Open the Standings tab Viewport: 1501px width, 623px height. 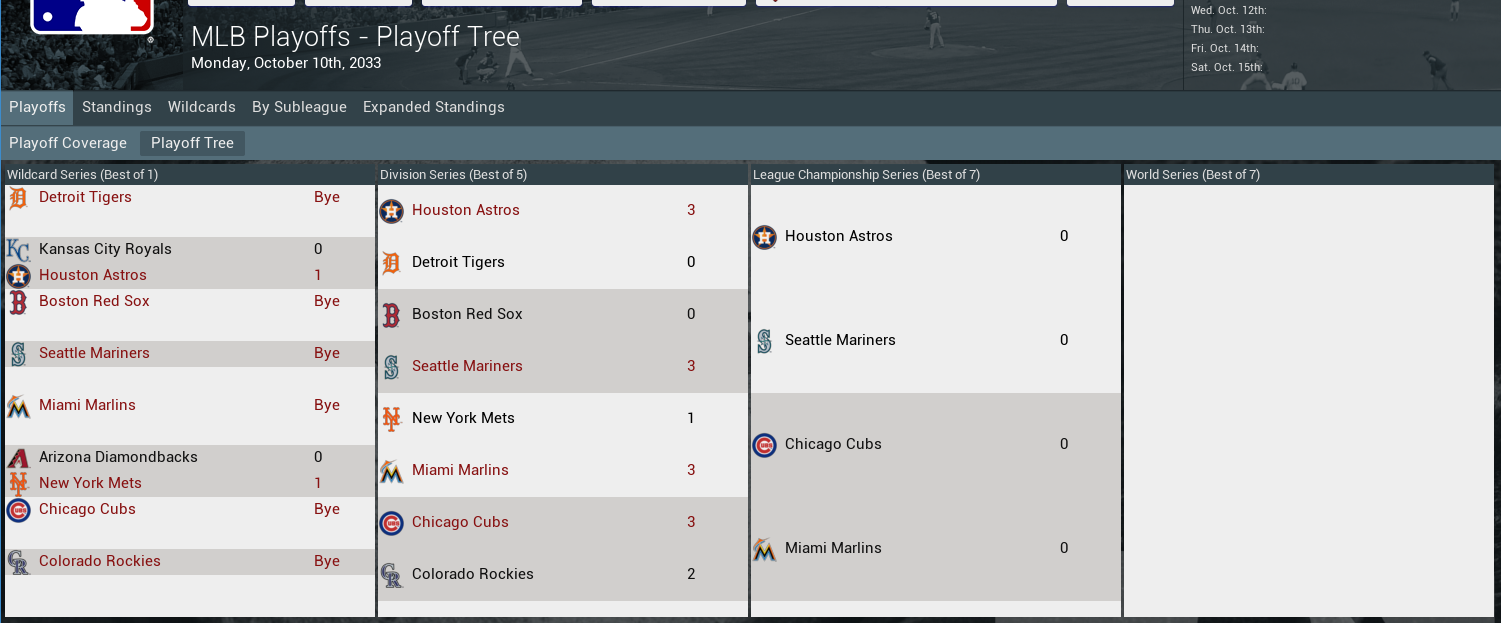click(x=117, y=107)
